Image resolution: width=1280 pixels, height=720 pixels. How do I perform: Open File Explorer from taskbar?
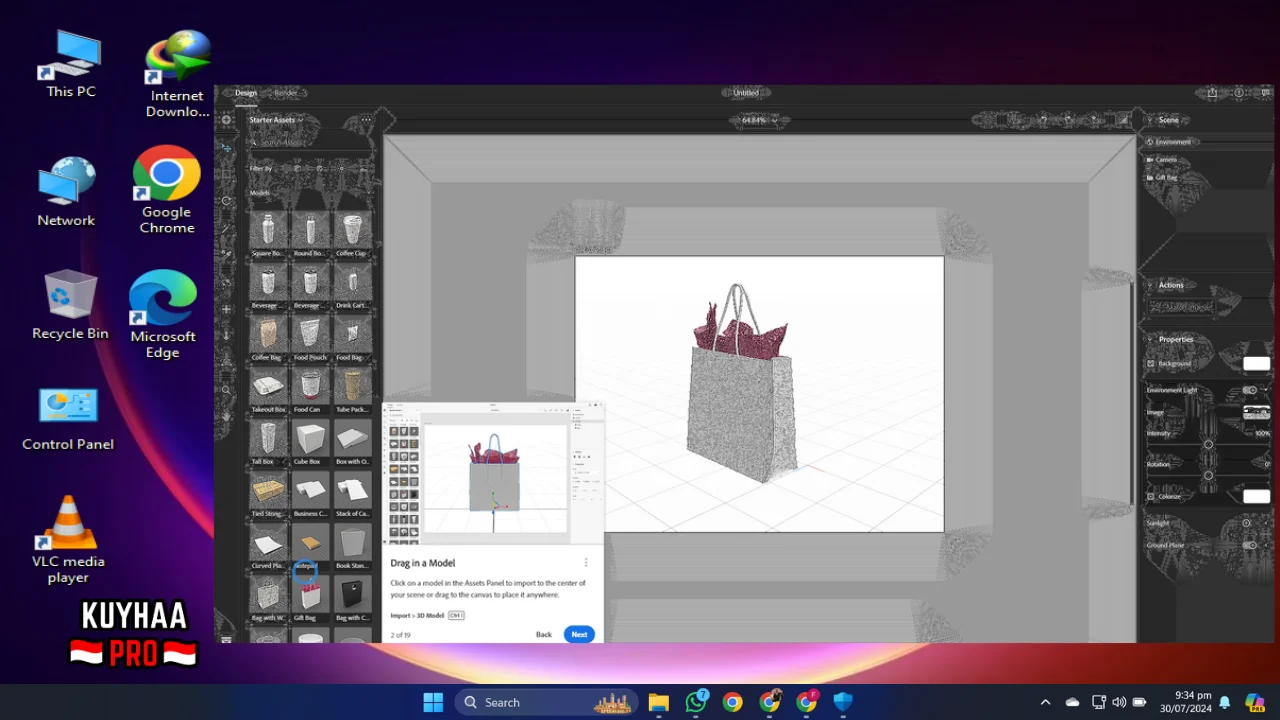[658, 702]
